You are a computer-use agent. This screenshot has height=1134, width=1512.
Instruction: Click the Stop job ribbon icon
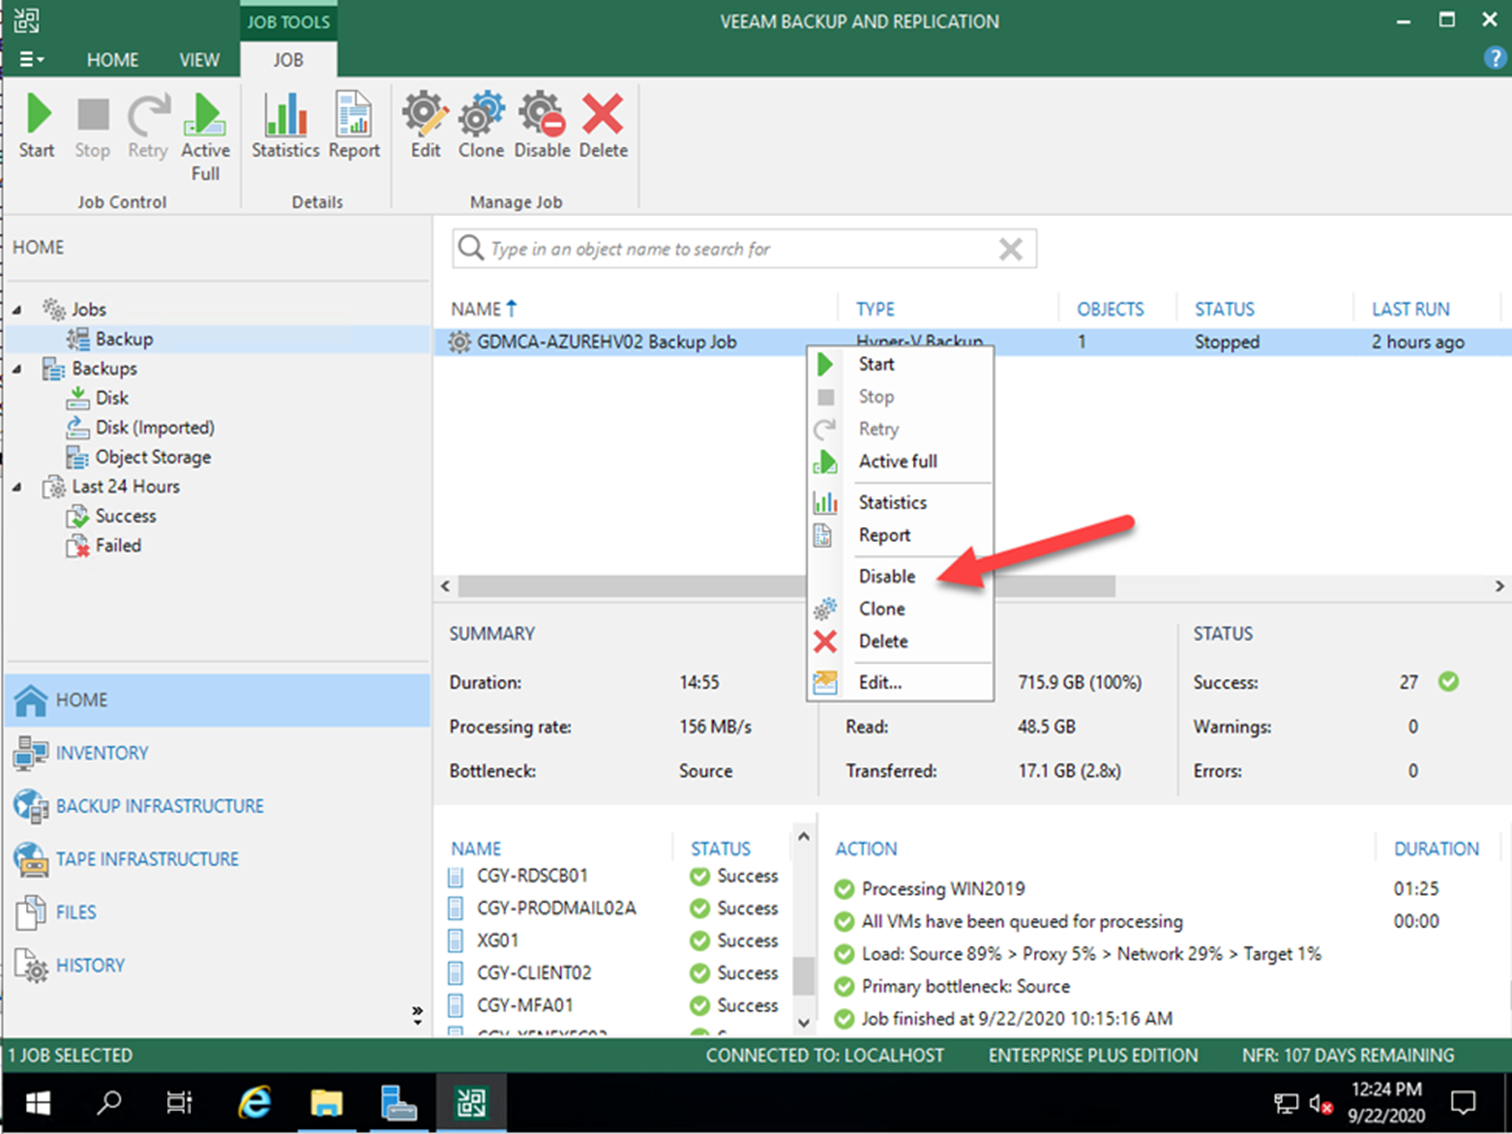[x=92, y=126]
